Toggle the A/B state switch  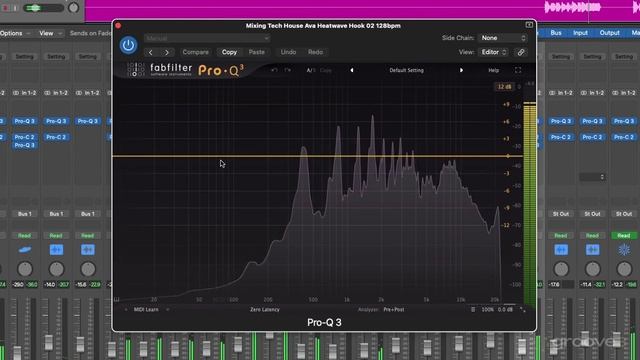(311, 70)
